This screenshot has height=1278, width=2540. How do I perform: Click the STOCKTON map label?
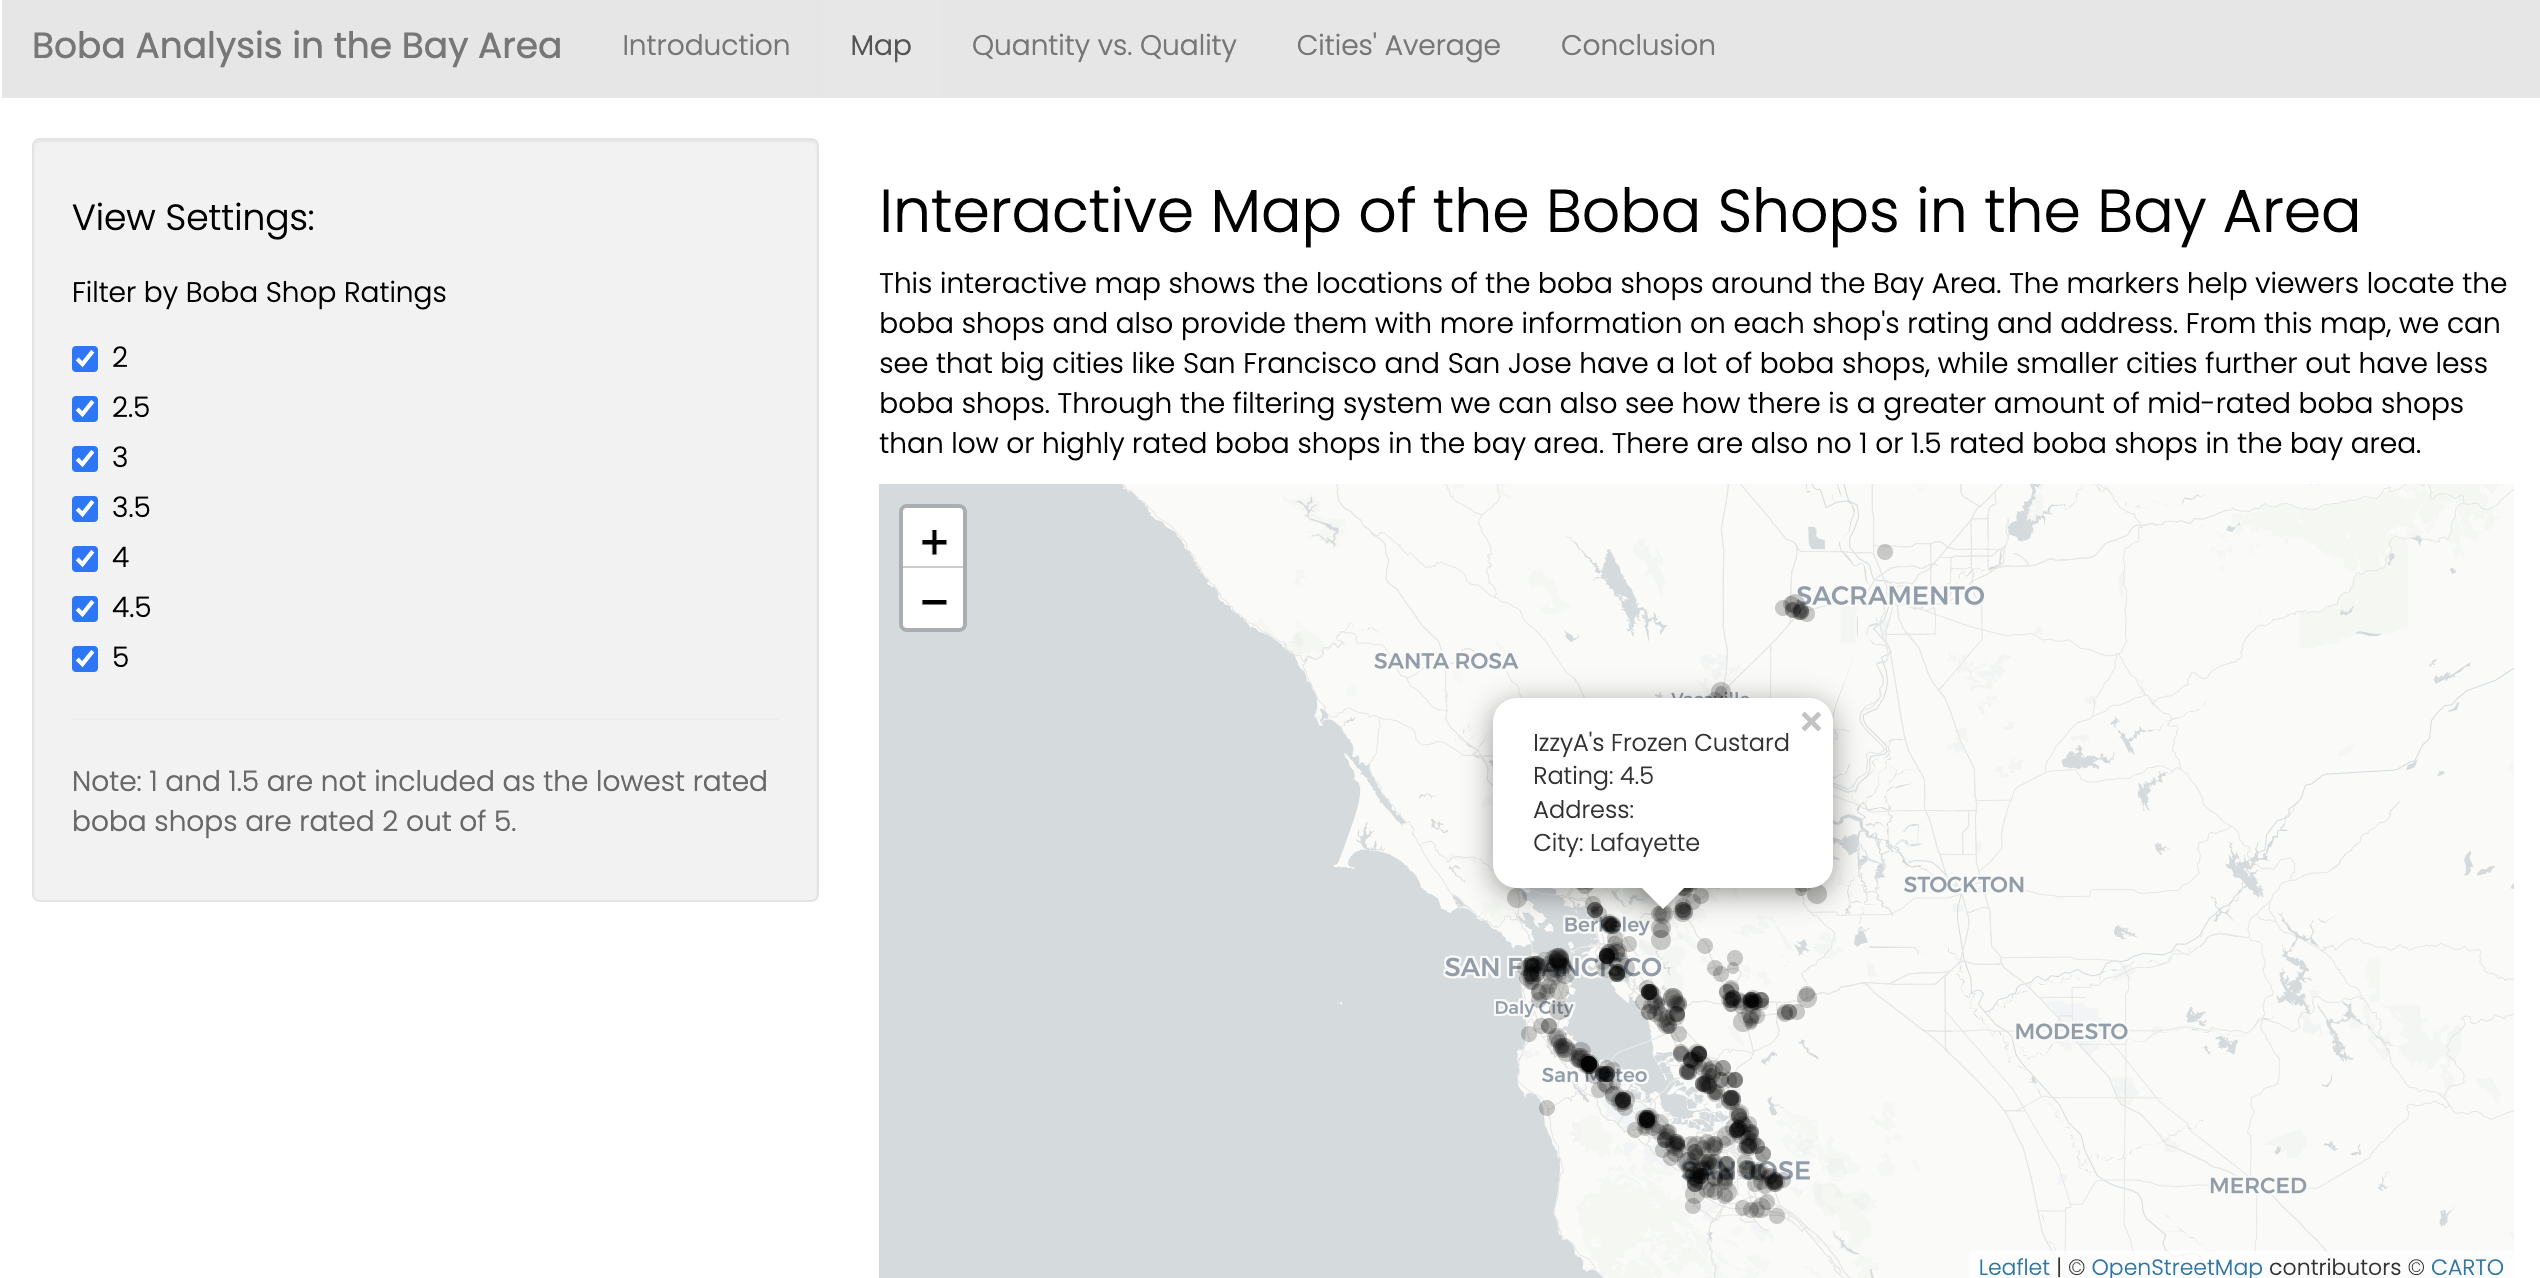coord(1963,884)
